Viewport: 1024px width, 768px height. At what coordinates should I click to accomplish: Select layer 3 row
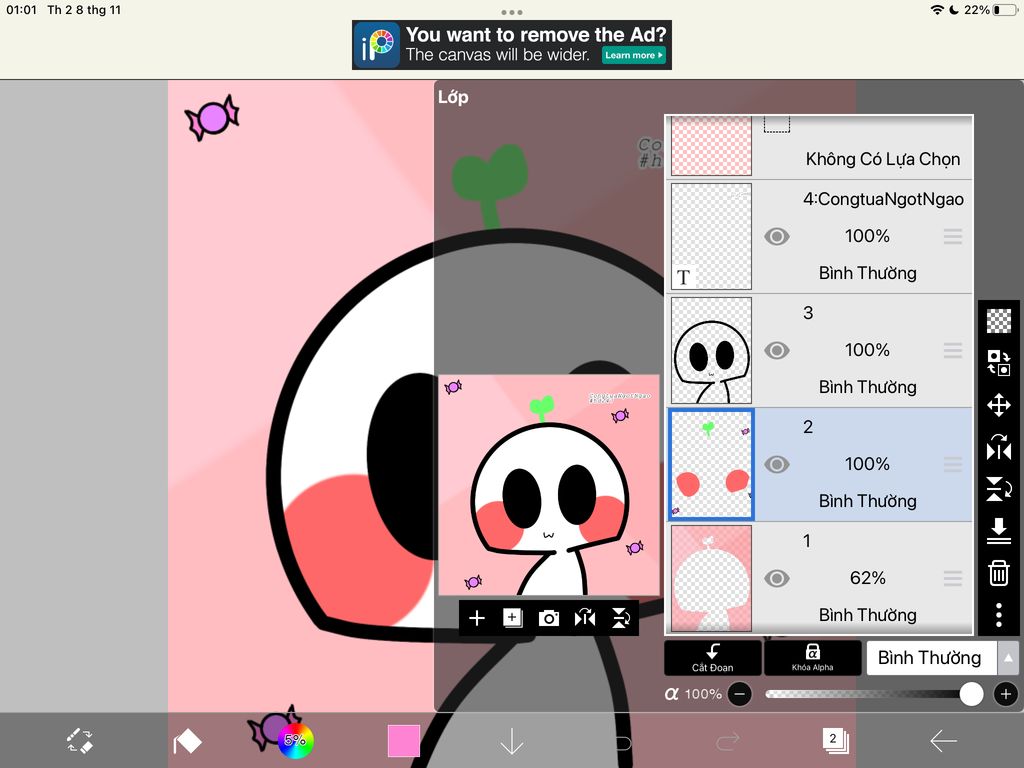(x=820, y=350)
